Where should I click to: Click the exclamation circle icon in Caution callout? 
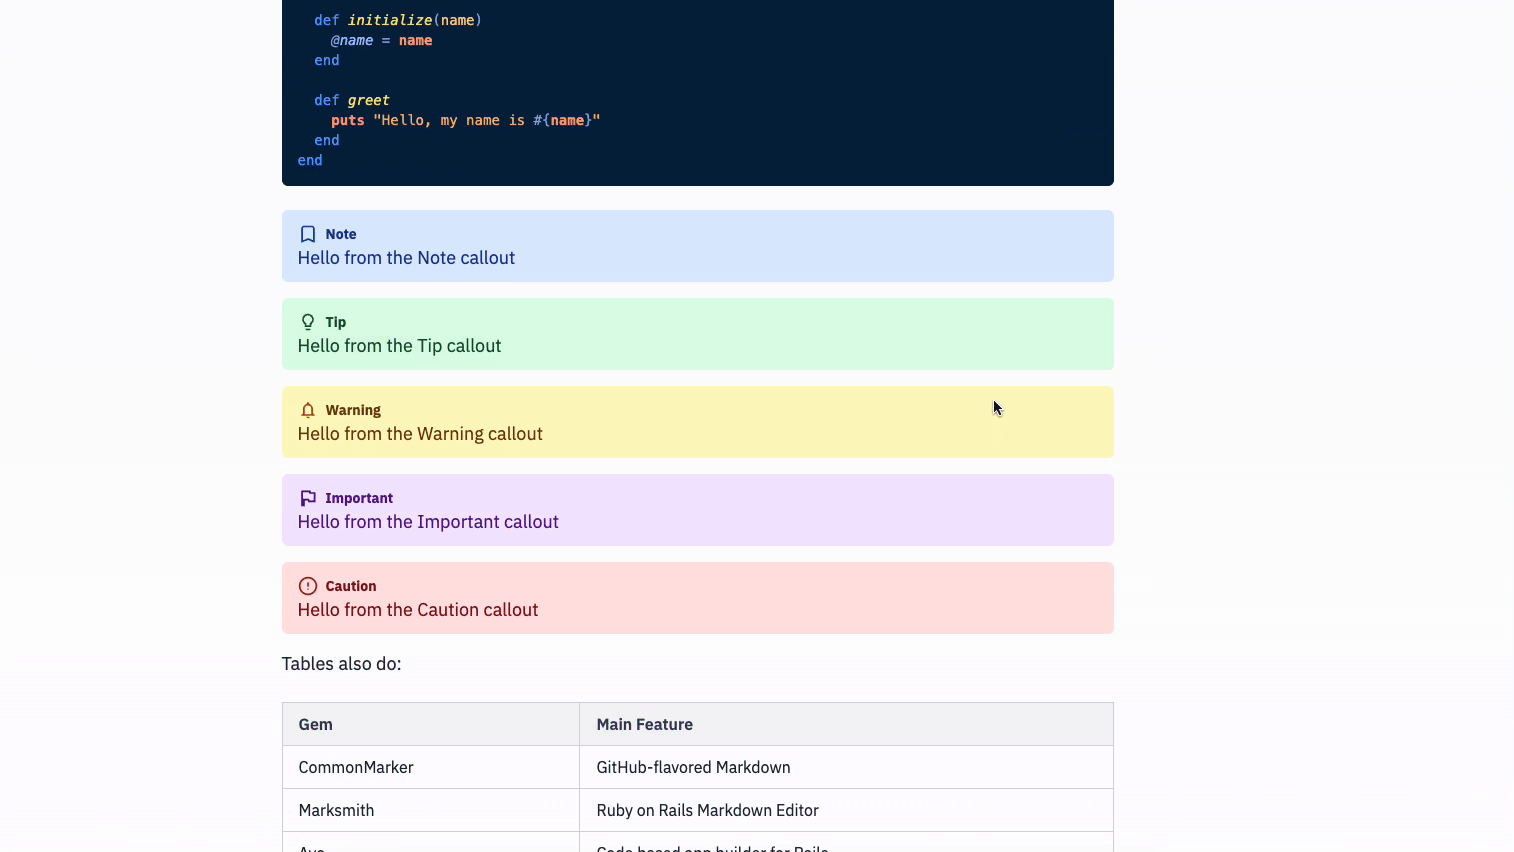[x=308, y=586]
